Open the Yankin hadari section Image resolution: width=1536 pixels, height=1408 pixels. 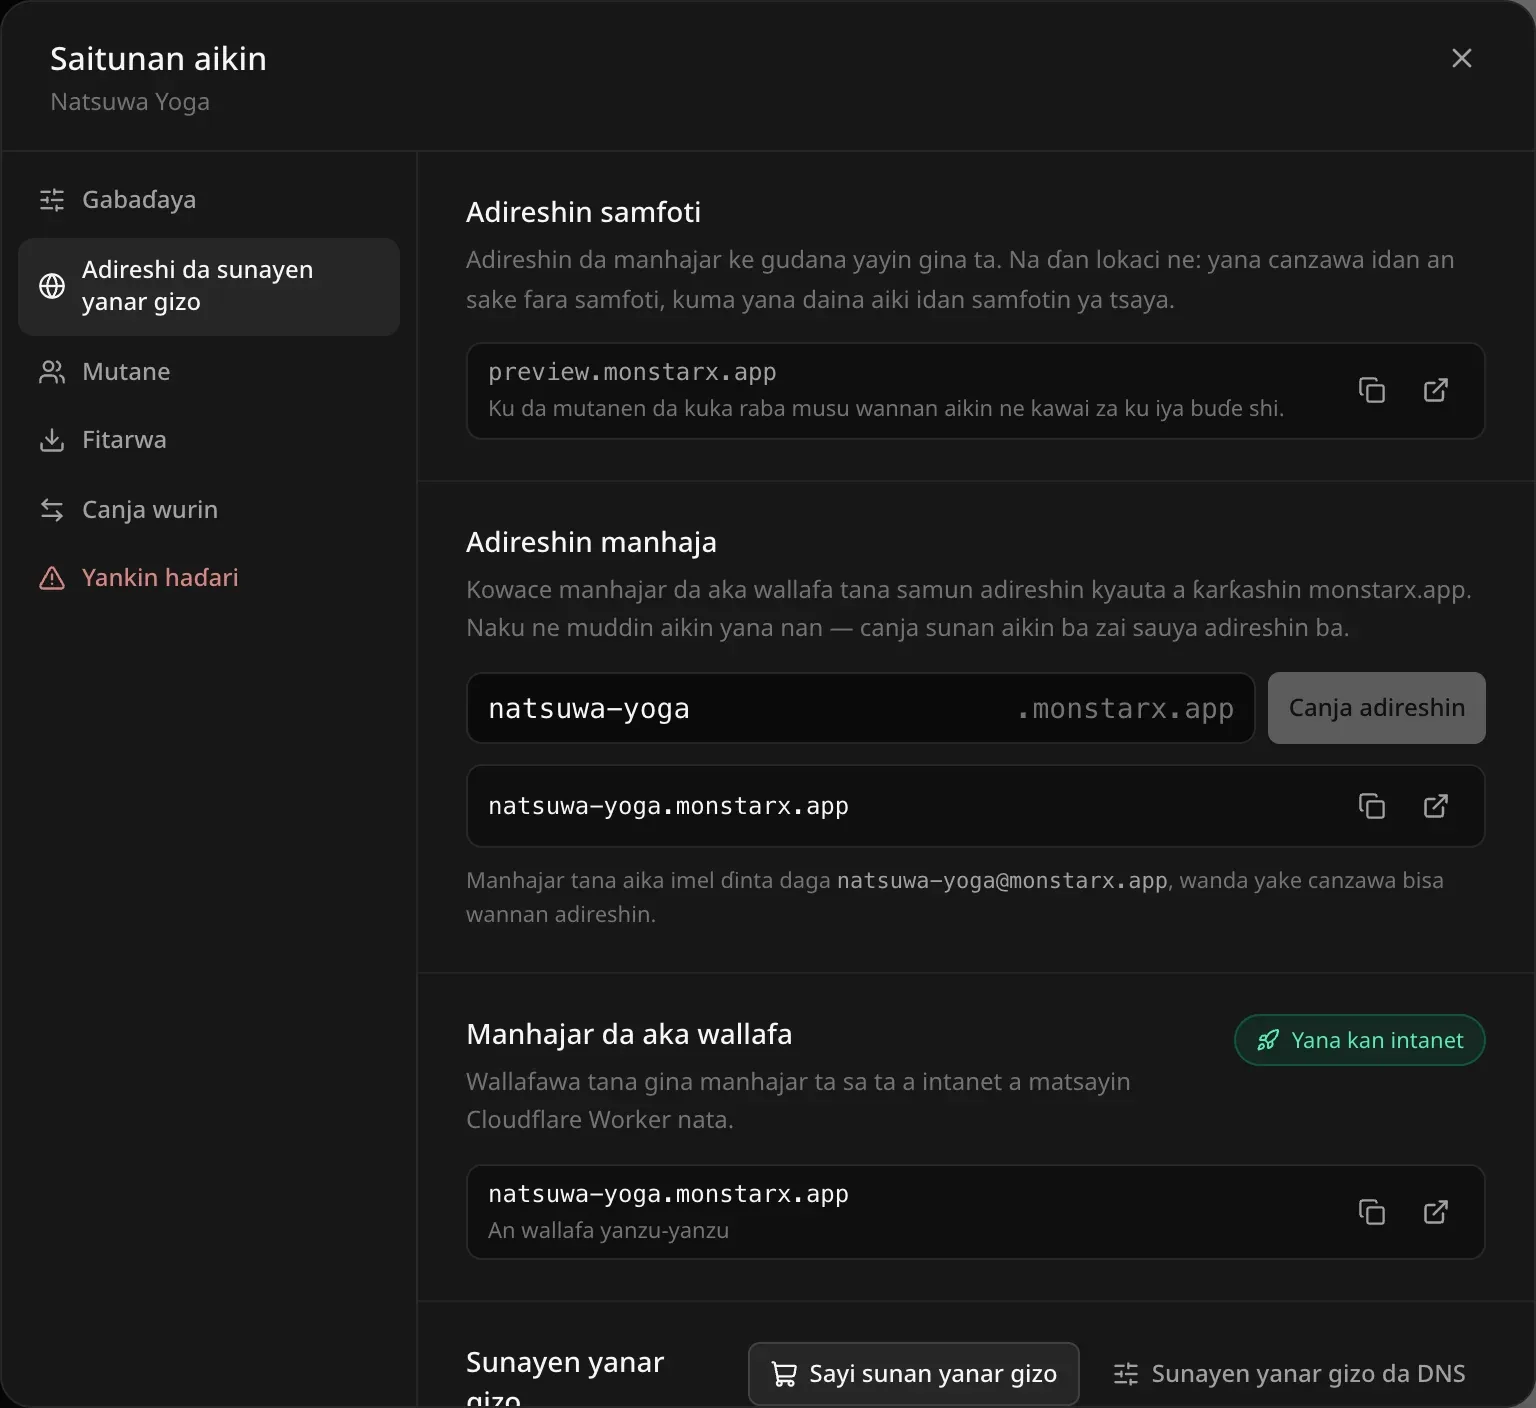click(x=209, y=578)
